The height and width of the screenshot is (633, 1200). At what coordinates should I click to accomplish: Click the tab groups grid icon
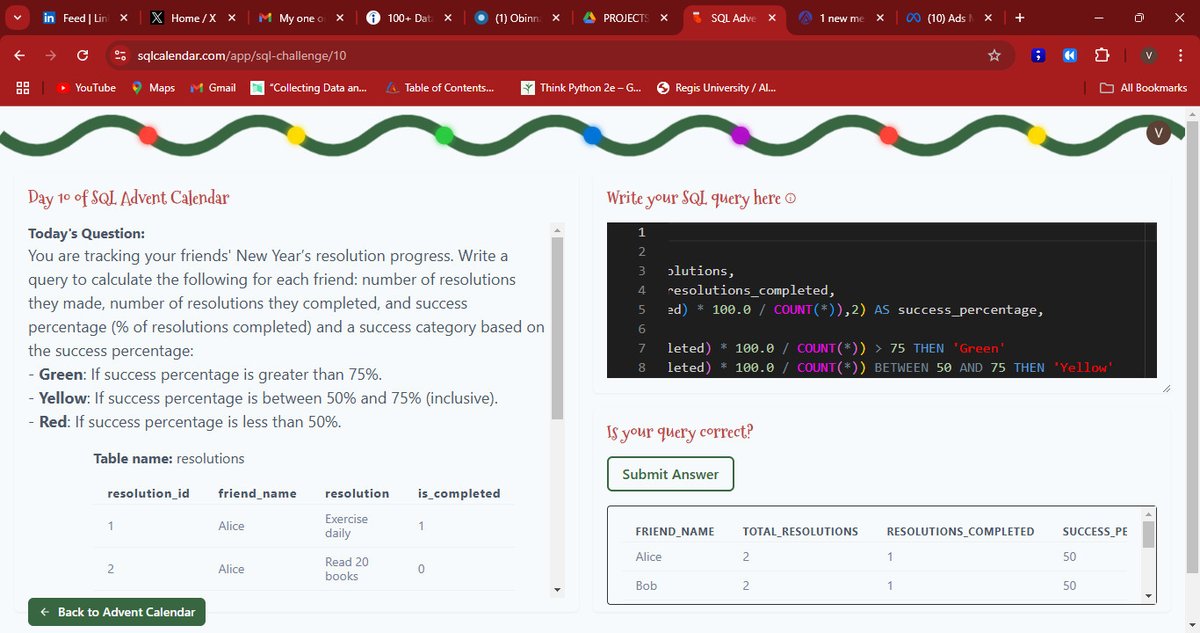point(22,88)
